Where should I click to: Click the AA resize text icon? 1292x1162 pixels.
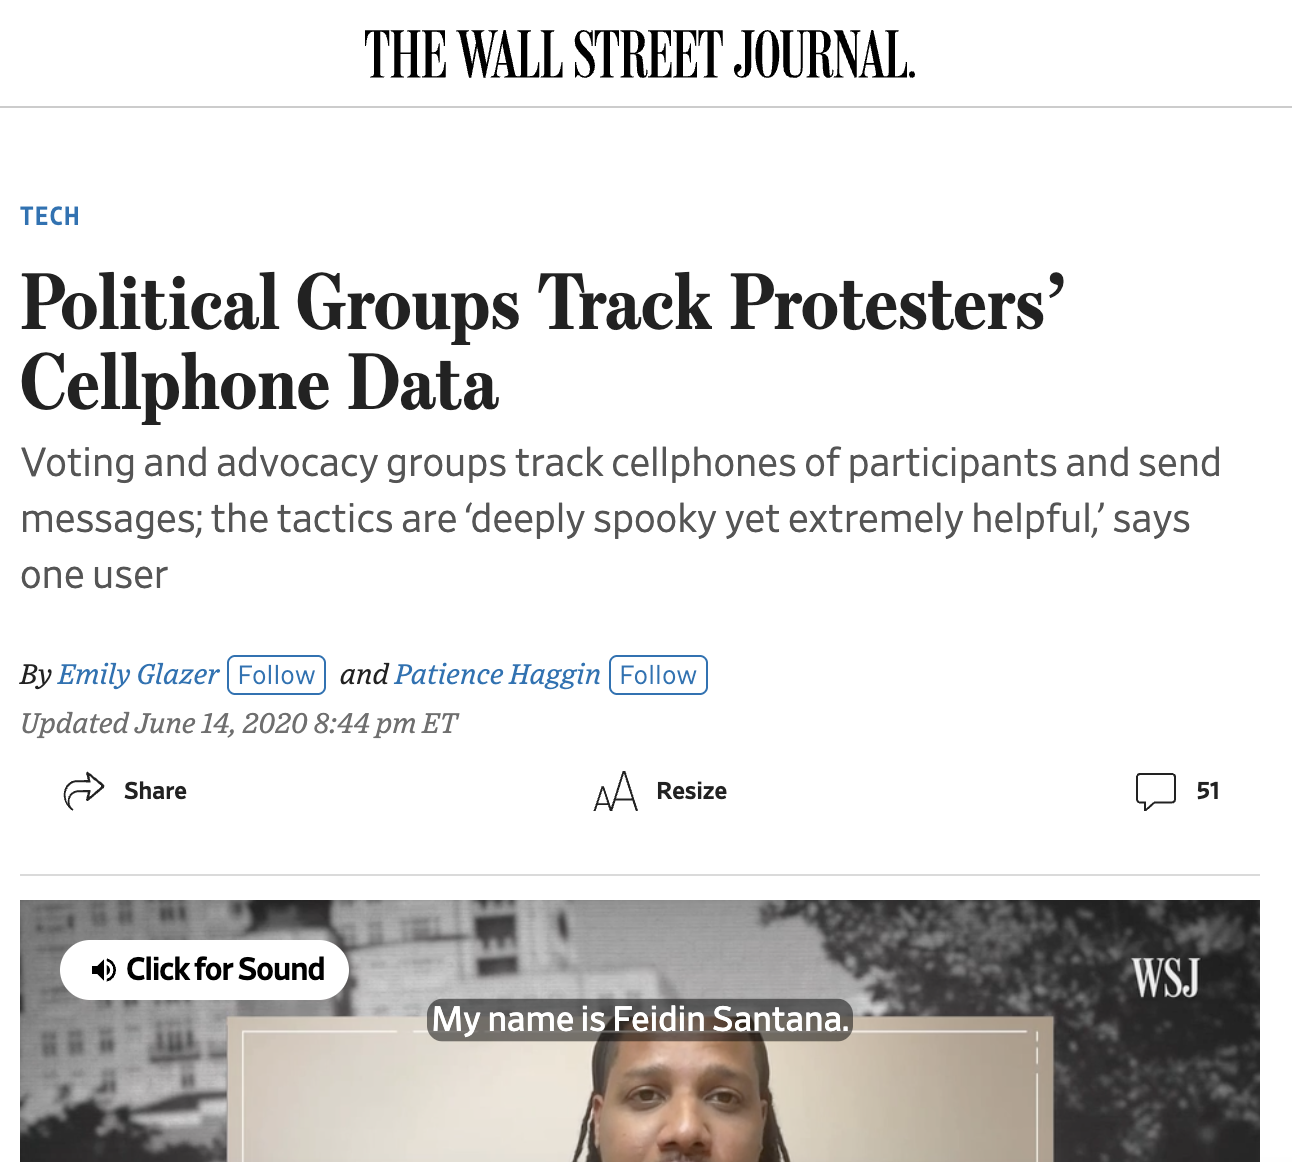coord(616,791)
